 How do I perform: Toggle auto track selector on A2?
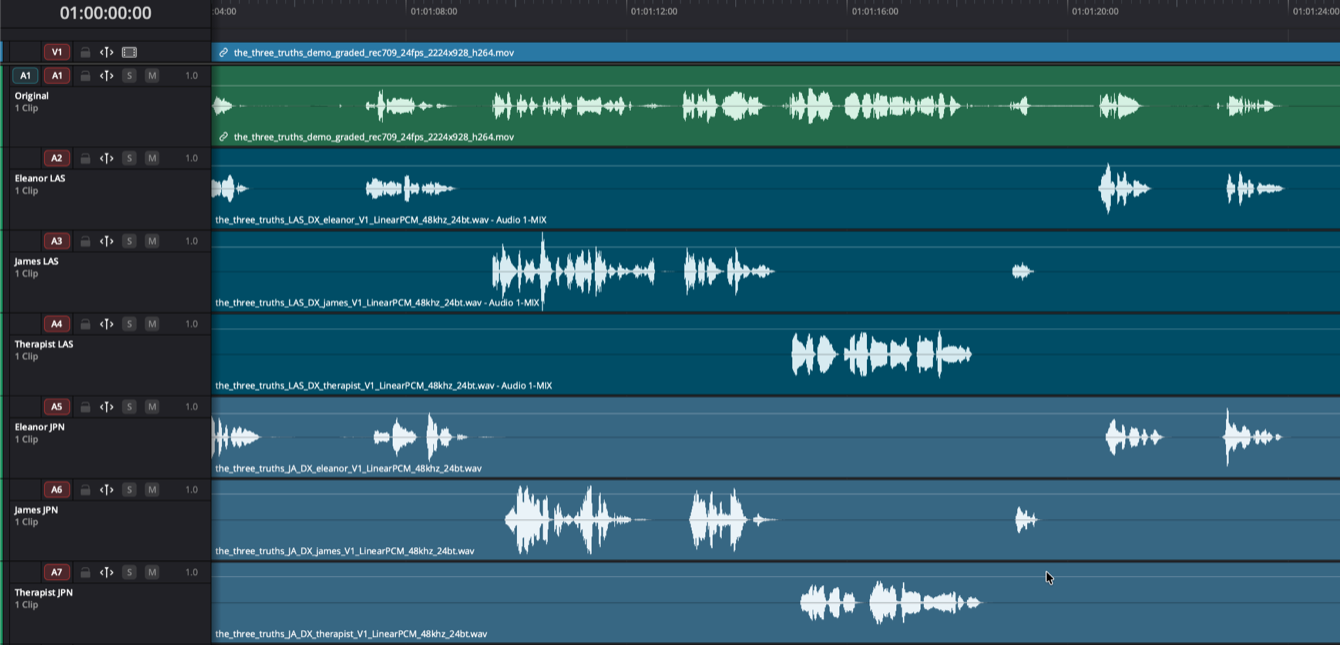[x=106, y=158]
